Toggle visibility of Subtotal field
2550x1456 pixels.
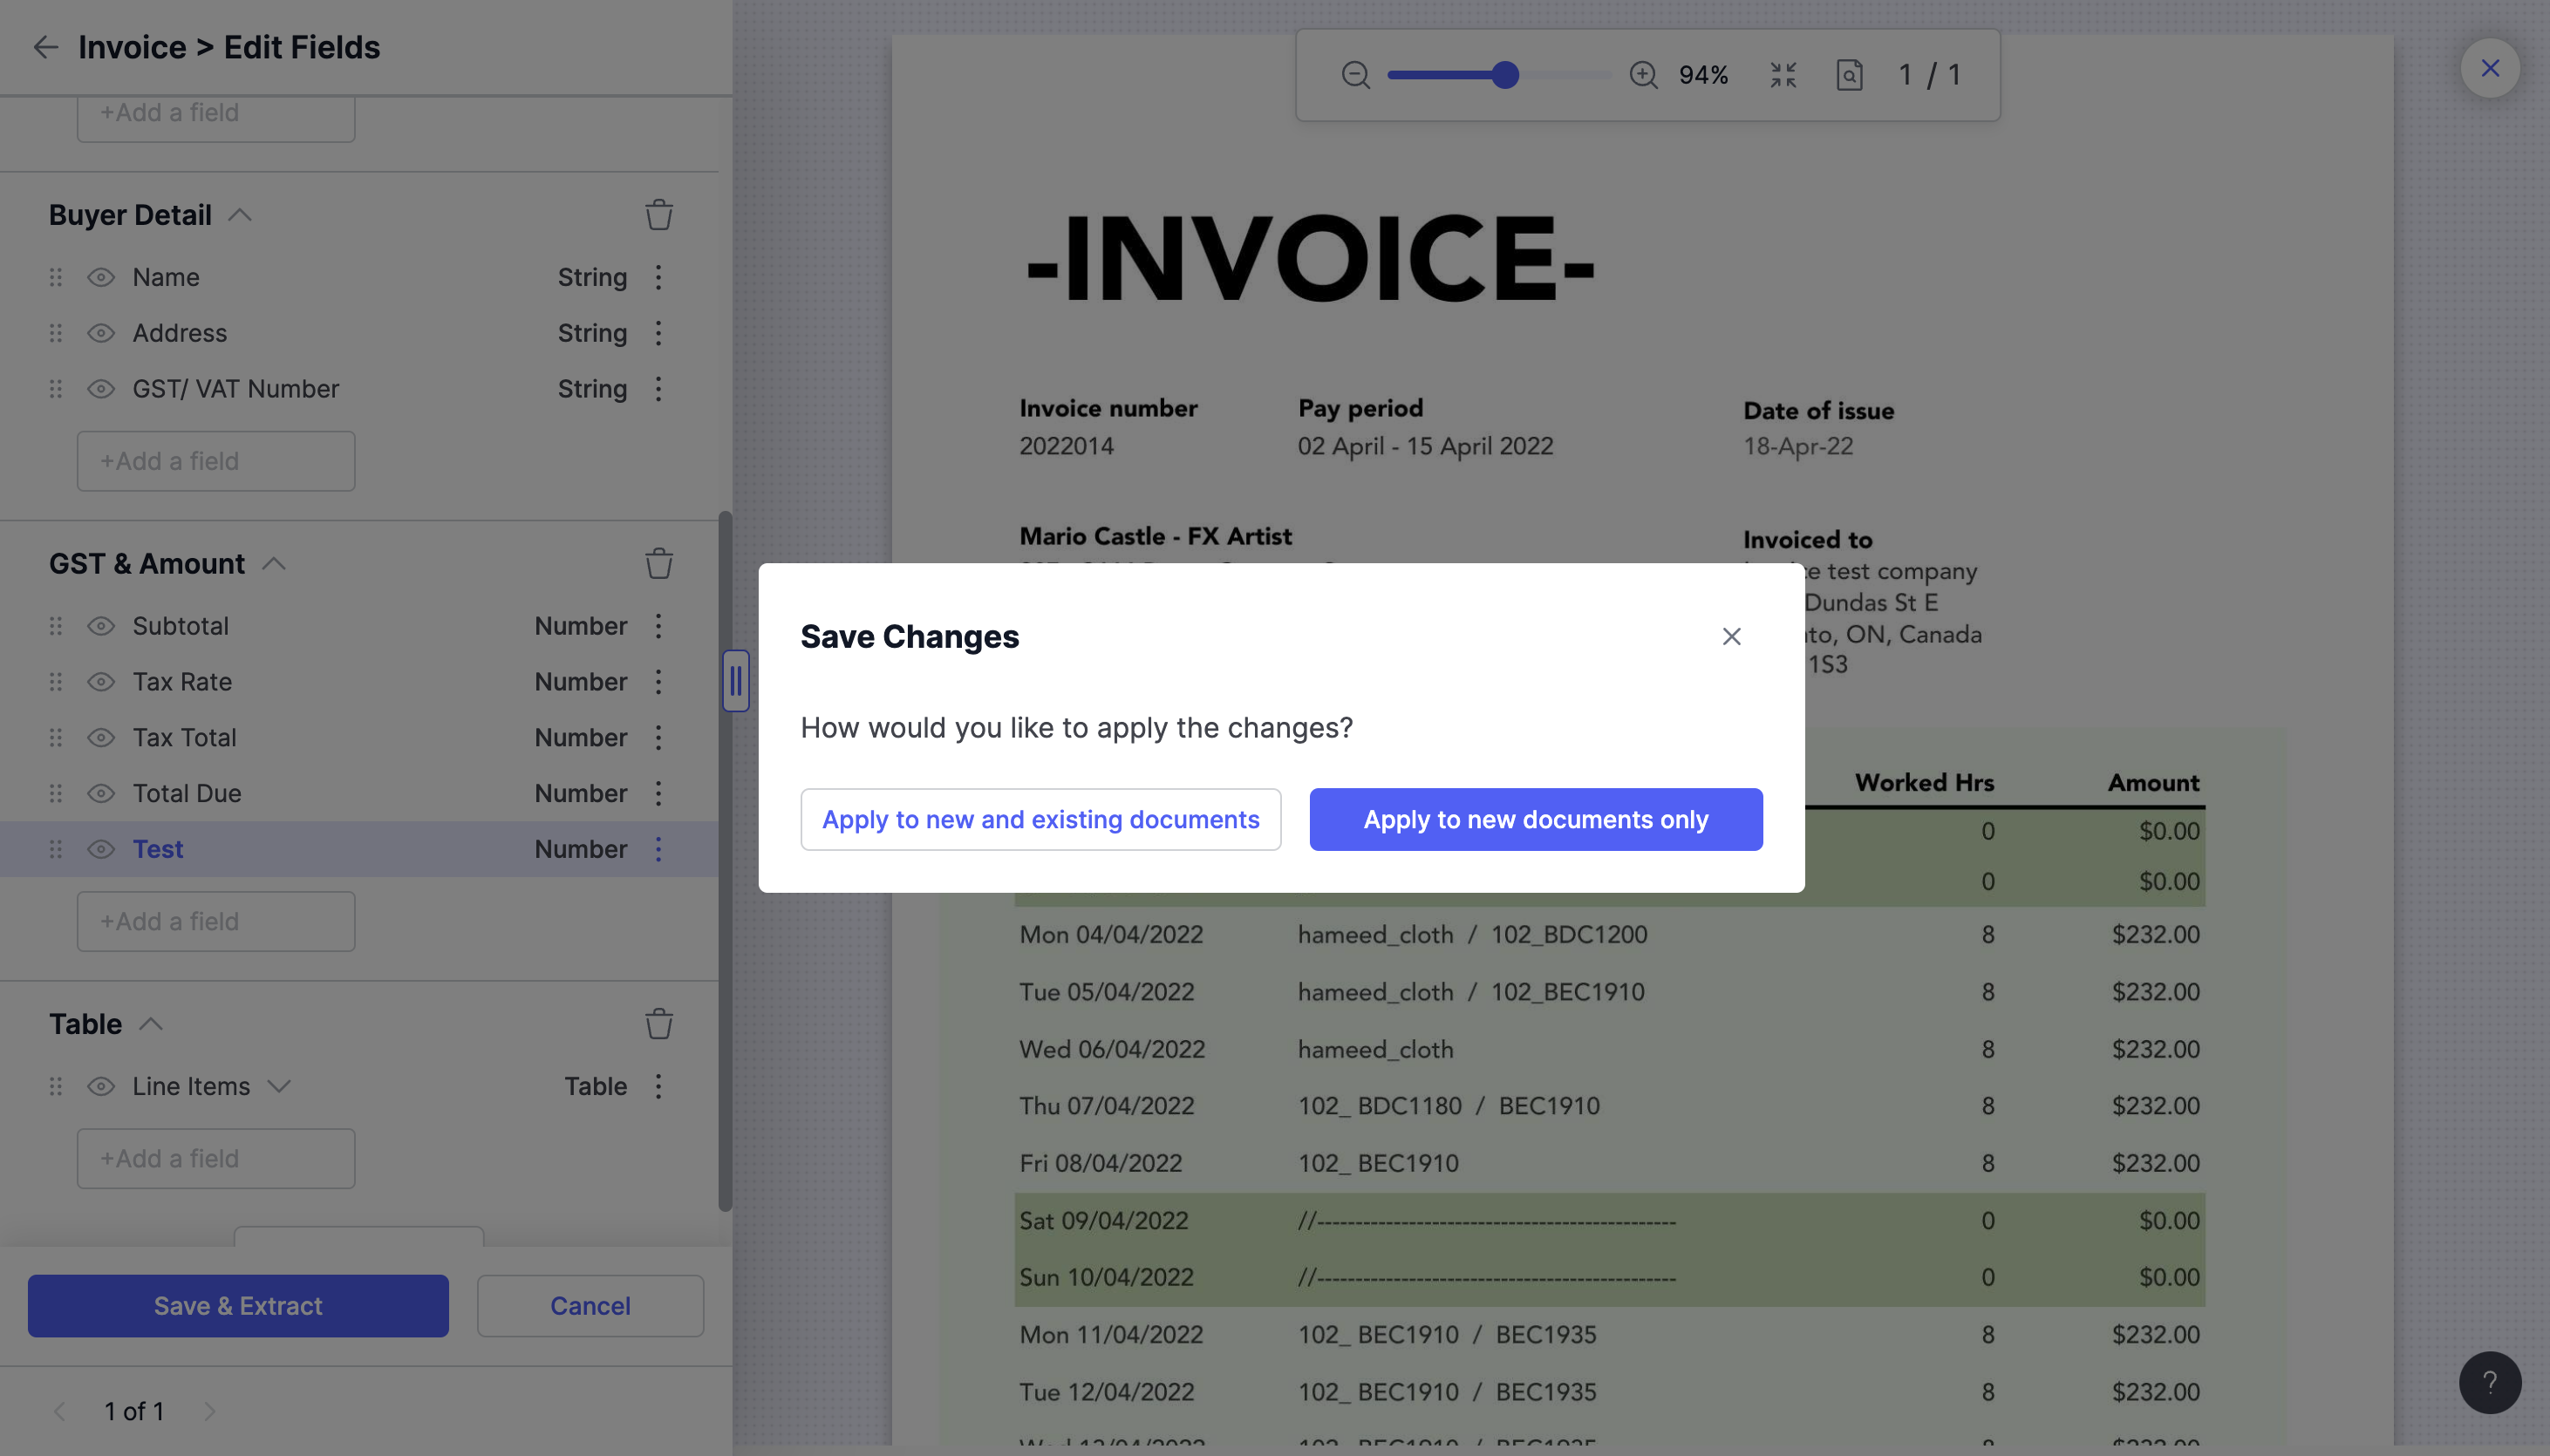click(101, 626)
